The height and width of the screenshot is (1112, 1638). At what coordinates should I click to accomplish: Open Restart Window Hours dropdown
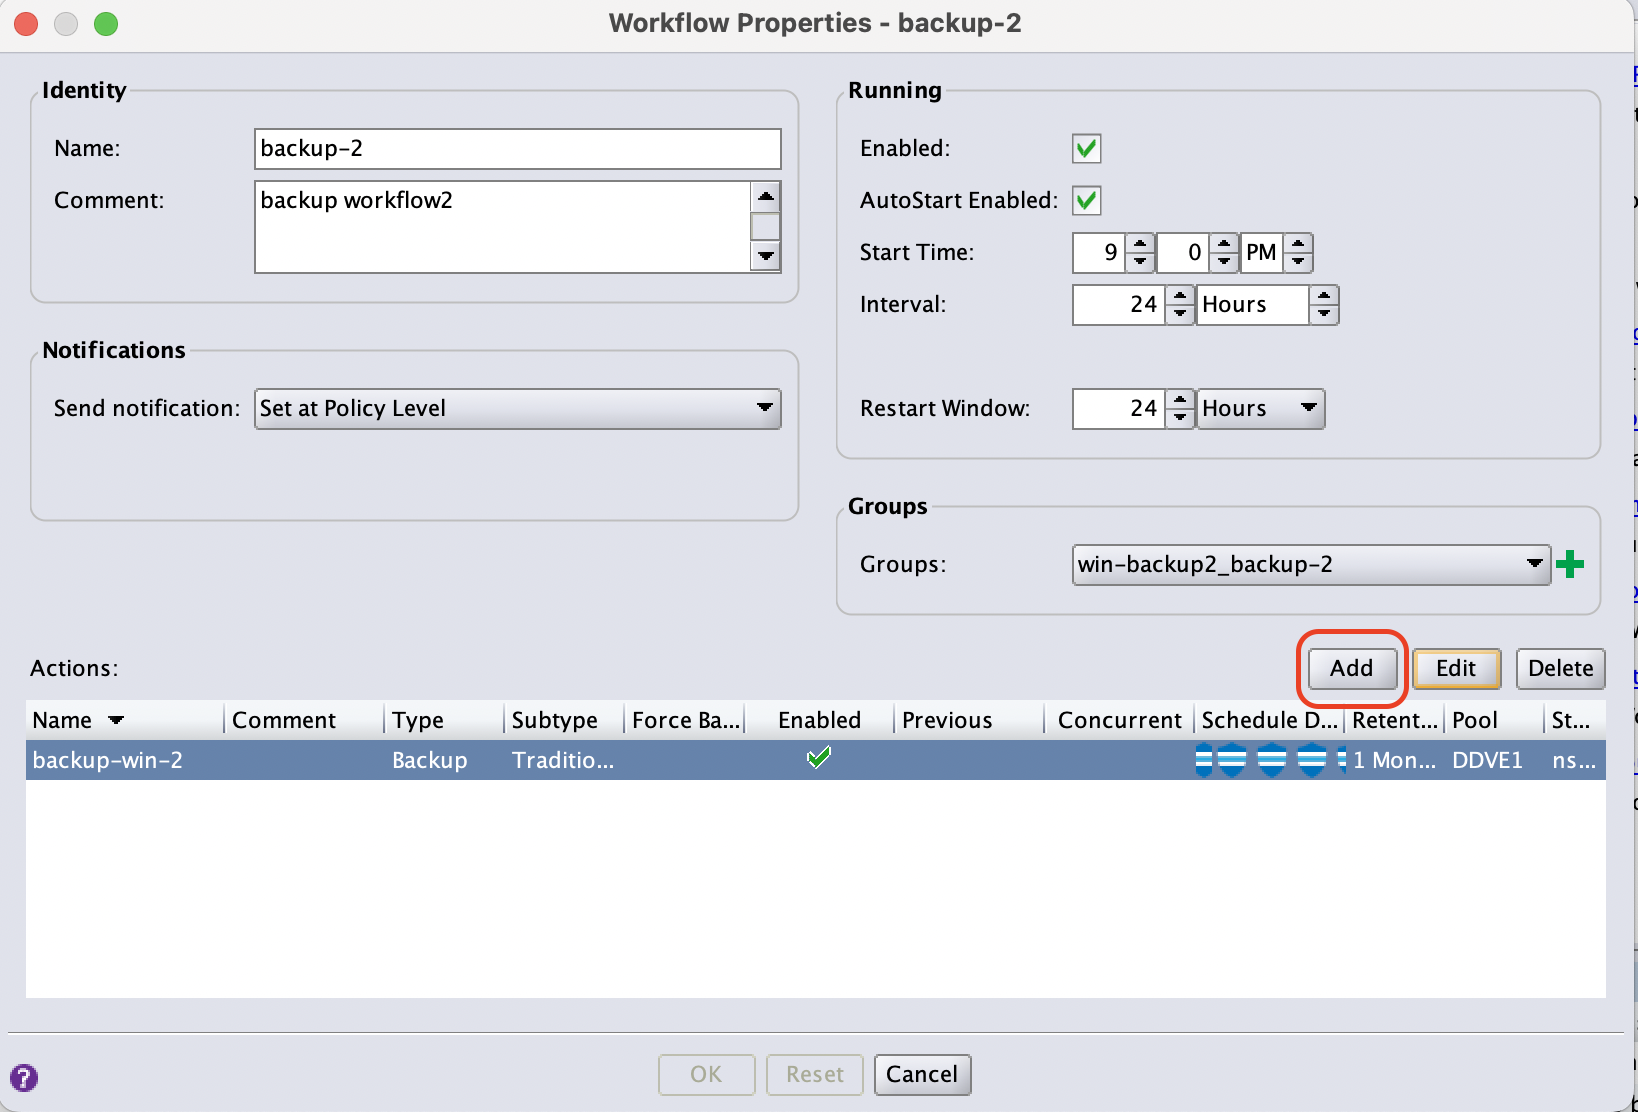[x=1261, y=408]
